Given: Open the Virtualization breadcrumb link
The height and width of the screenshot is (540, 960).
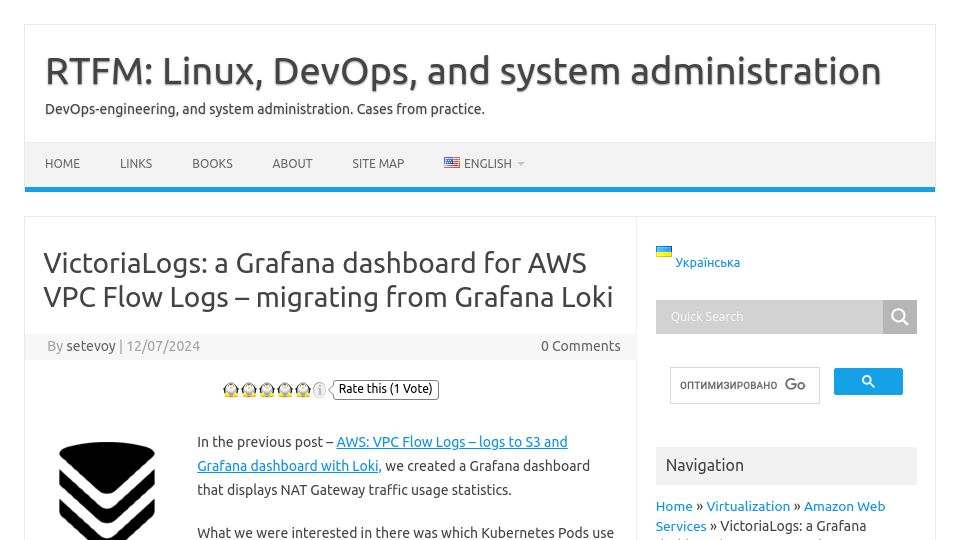Looking at the screenshot, I should click(x=748, y=506).
